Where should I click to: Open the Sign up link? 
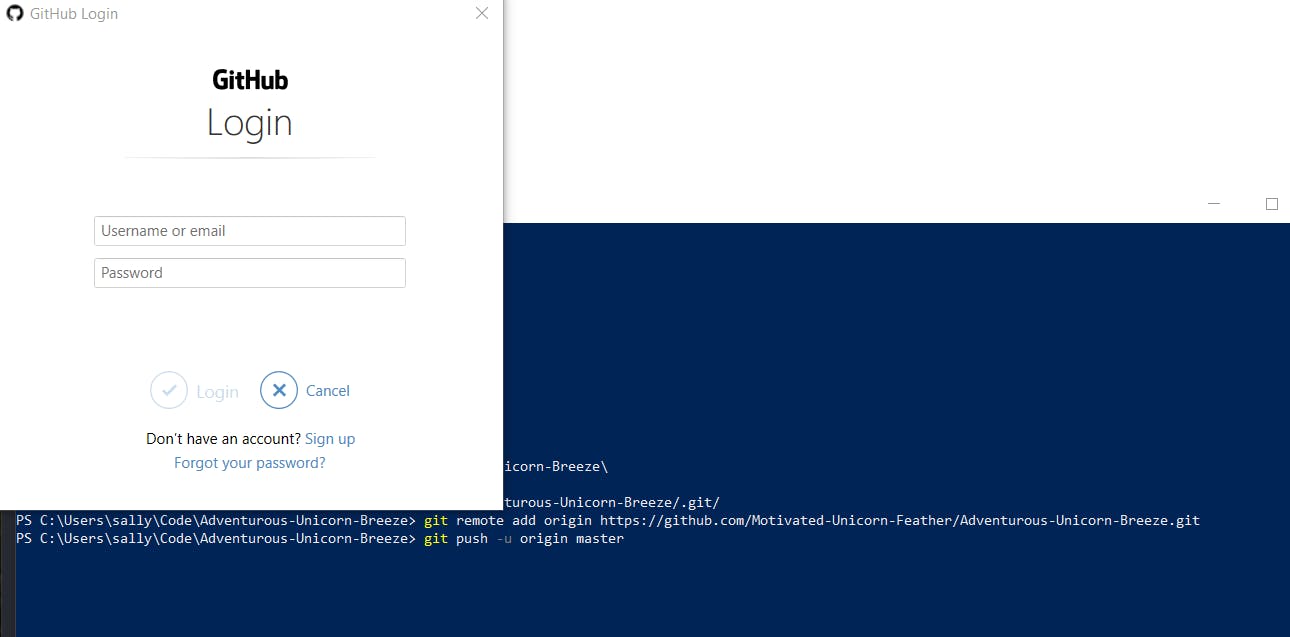330,439
